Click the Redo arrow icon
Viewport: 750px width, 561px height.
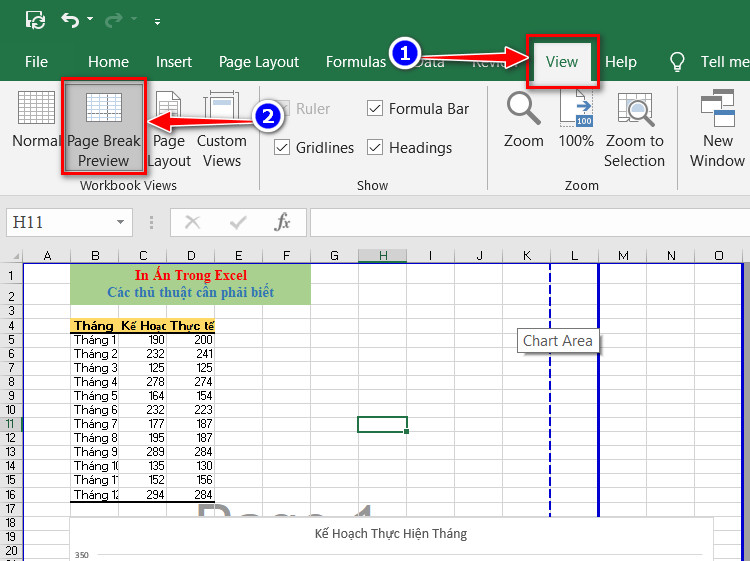pyautogui.click(x=114, y=20)
